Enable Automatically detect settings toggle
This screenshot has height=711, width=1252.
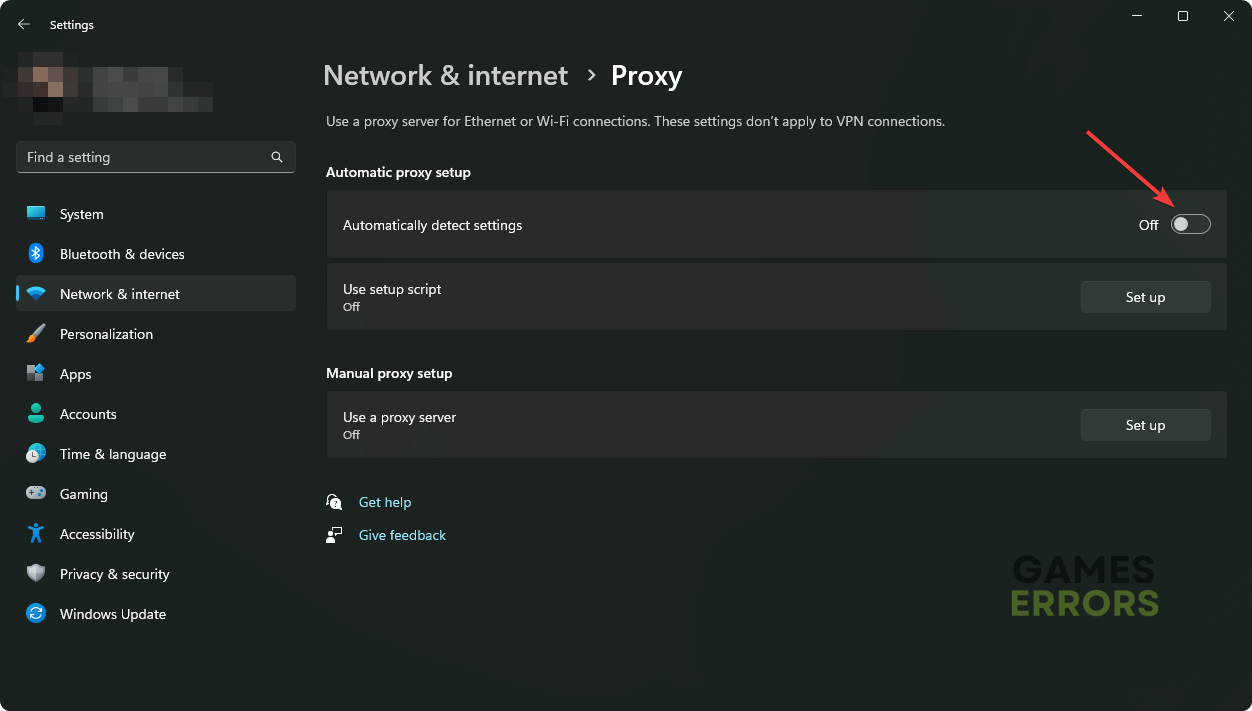click(x=1190, y=225)
